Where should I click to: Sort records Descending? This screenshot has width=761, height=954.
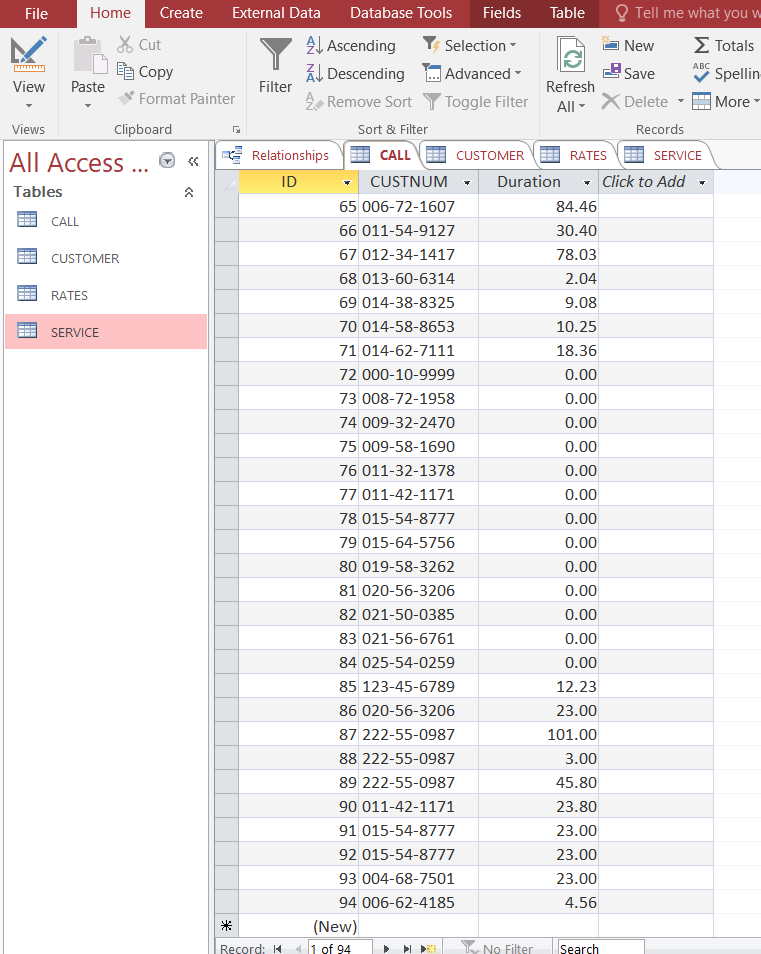[x=355, y=74]
